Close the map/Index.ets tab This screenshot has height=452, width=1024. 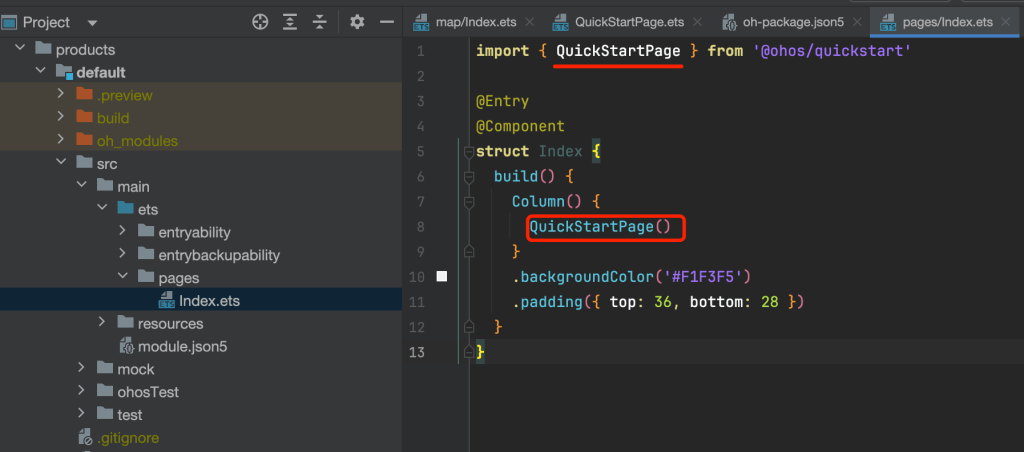coord(530,22)
